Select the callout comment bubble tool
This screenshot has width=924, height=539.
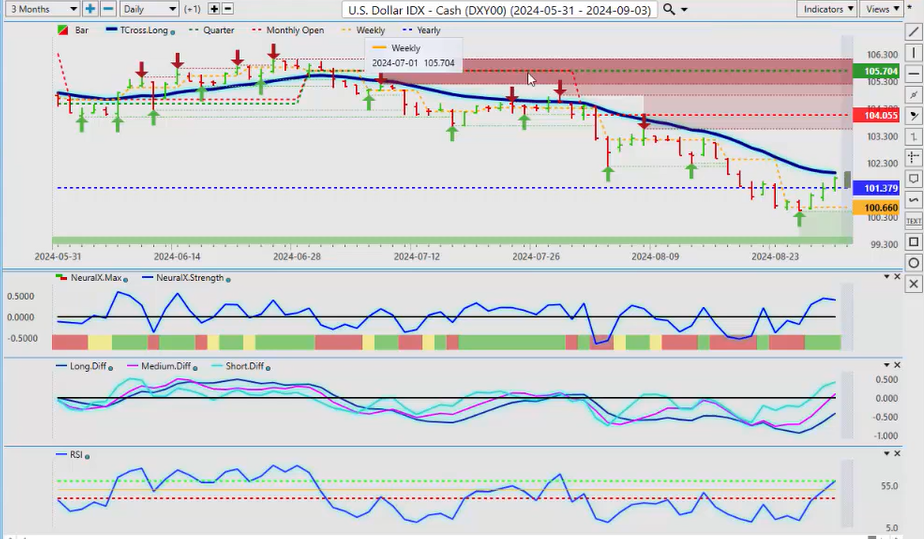(x=913, y=179)
